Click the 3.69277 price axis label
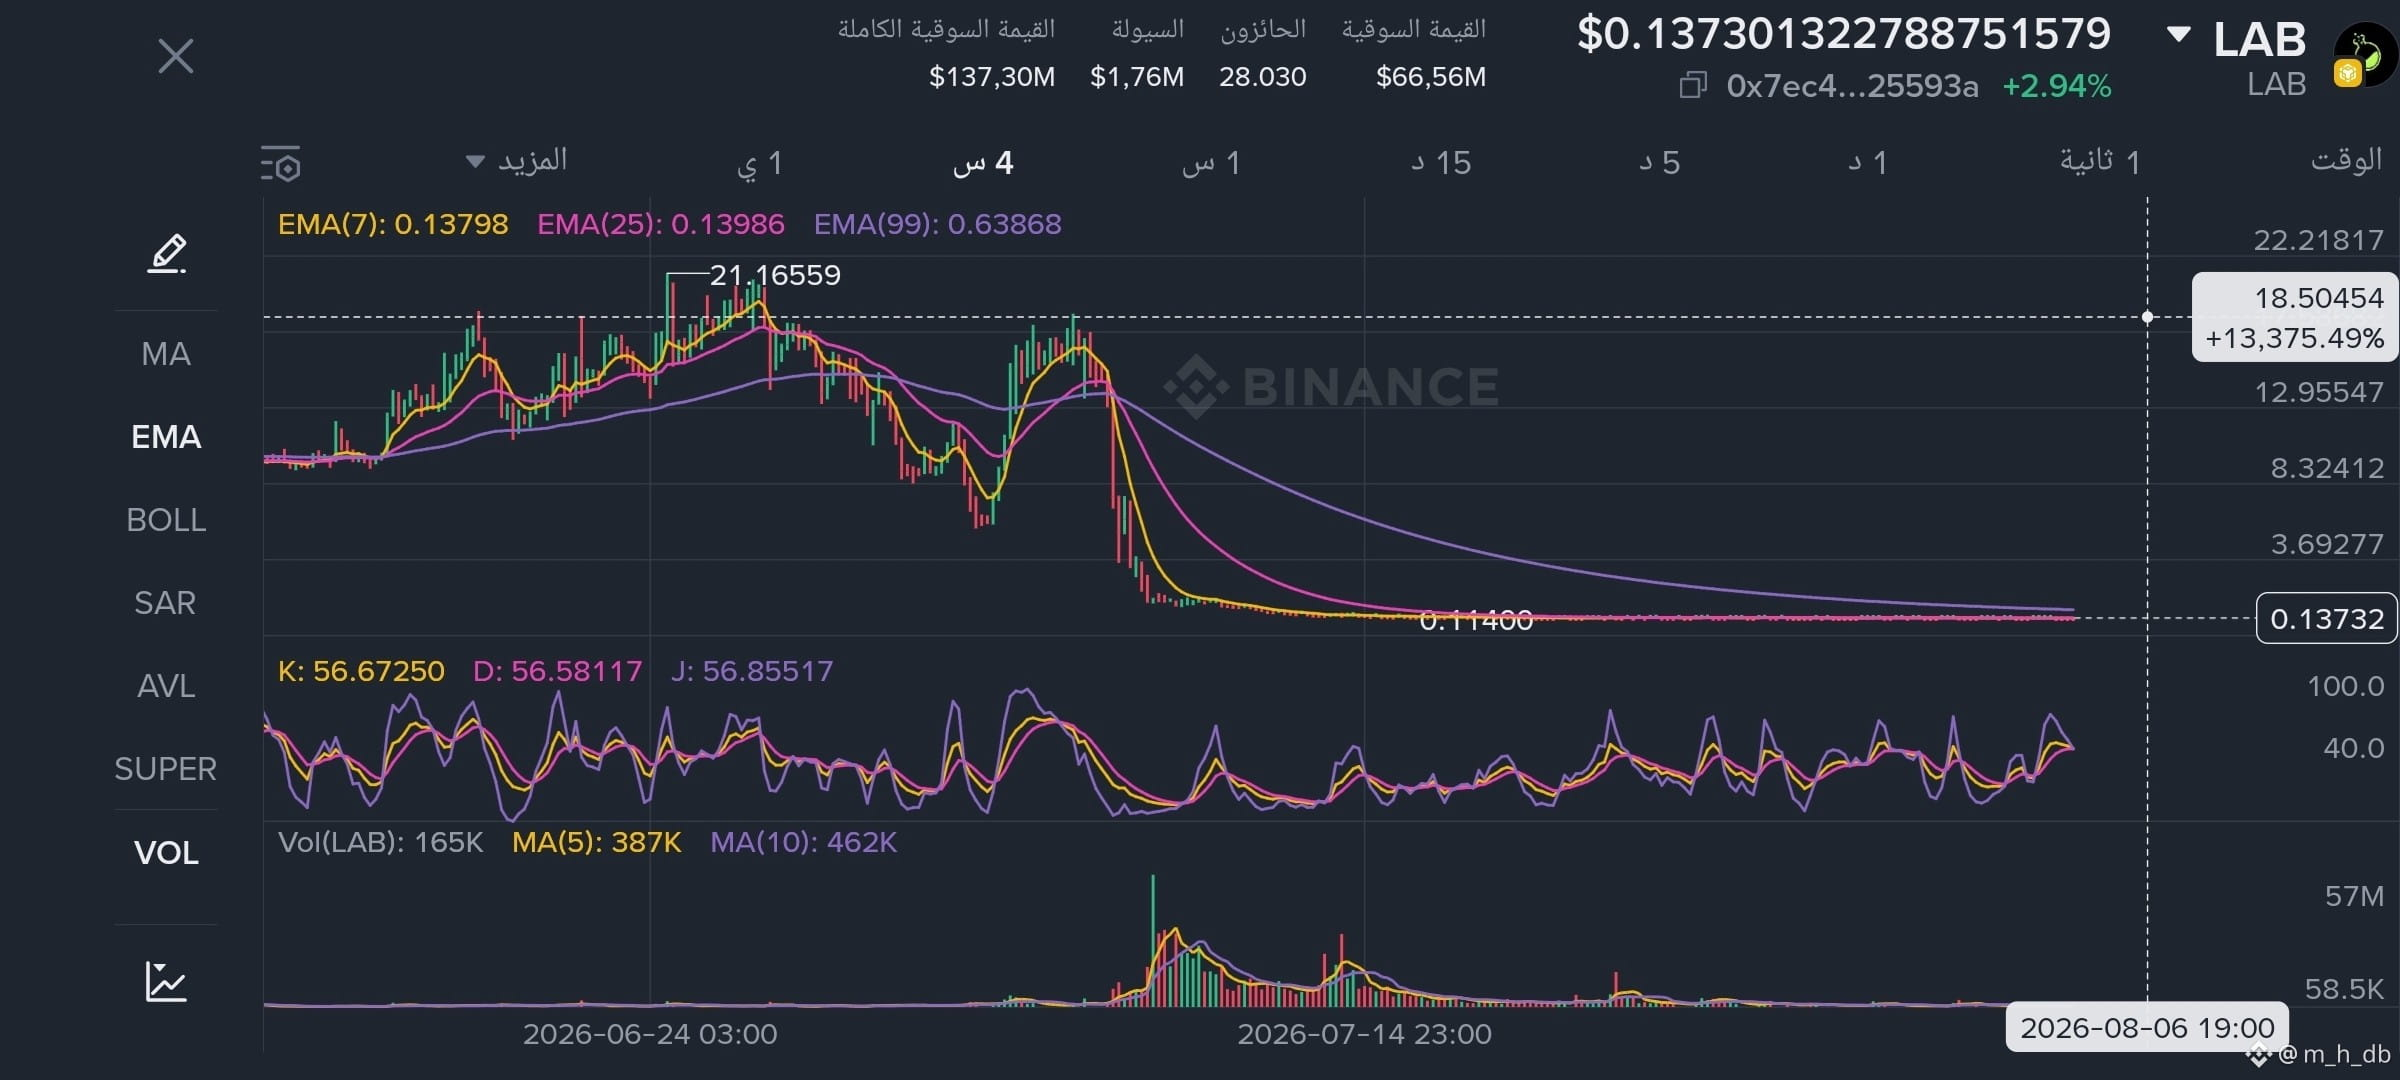 2327,544
